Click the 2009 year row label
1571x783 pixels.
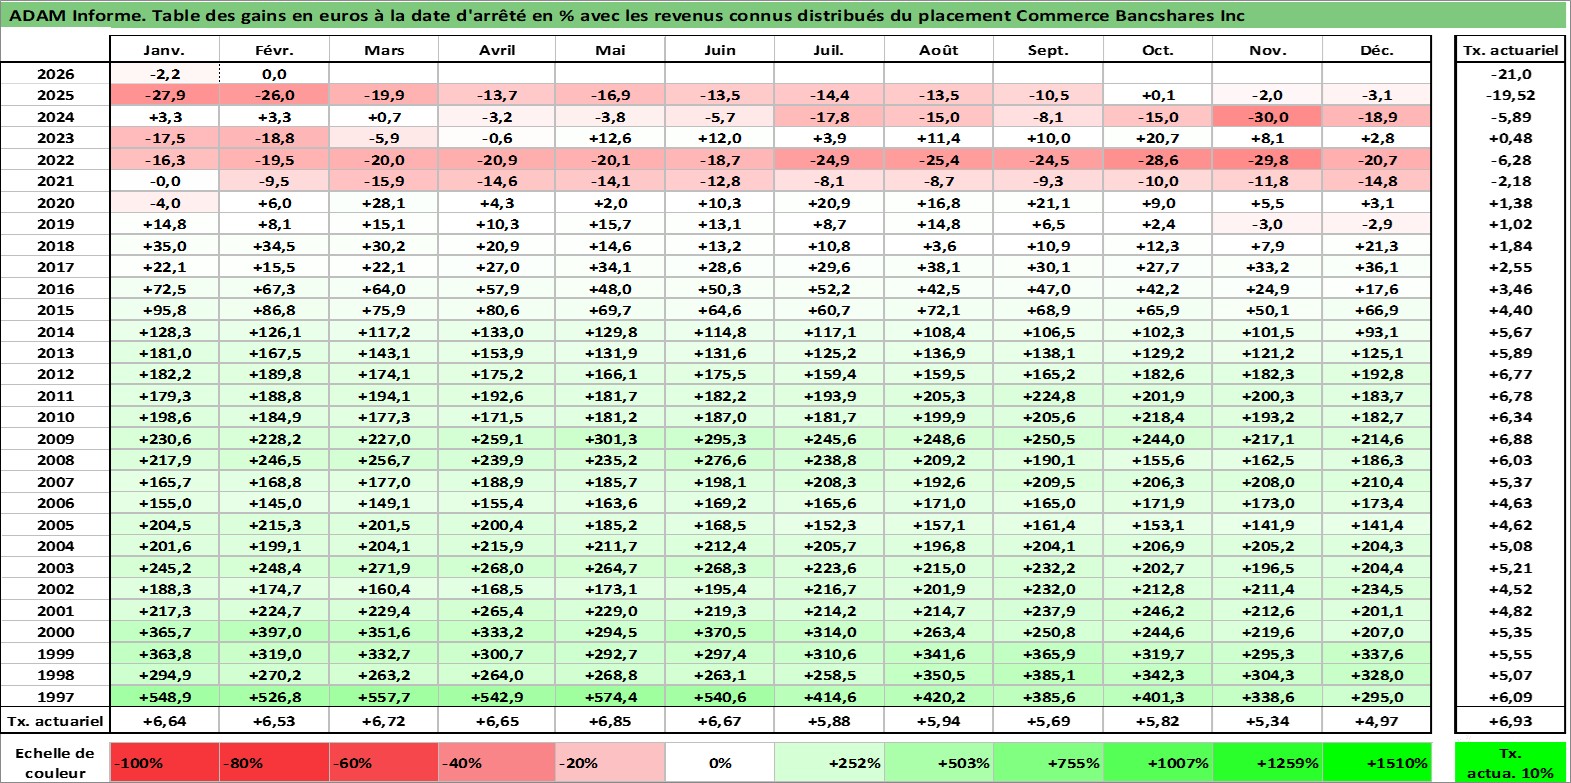(56, 439)
